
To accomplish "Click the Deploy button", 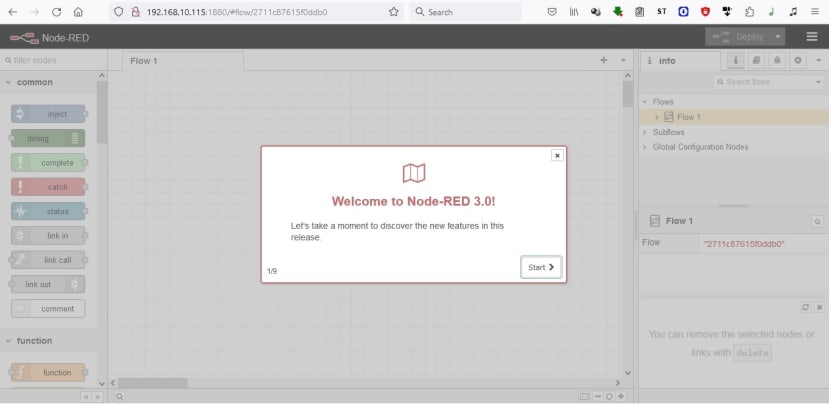I will click(x=738, y=36).
